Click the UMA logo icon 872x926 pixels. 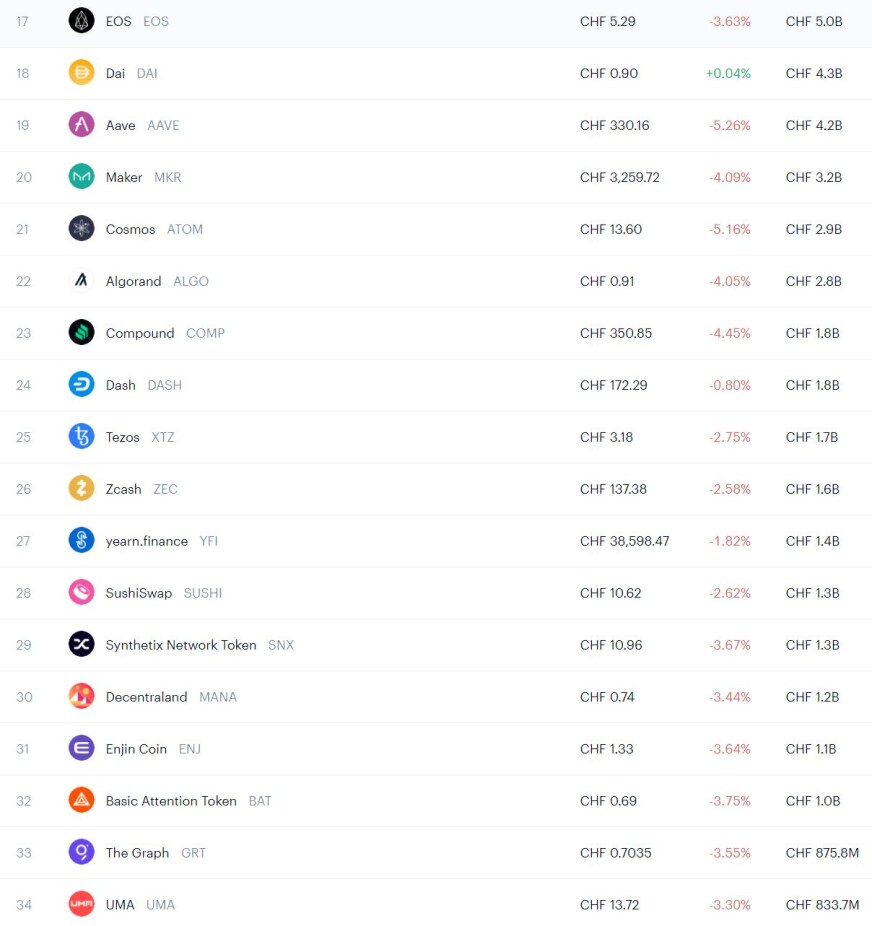tap(81, 904)
